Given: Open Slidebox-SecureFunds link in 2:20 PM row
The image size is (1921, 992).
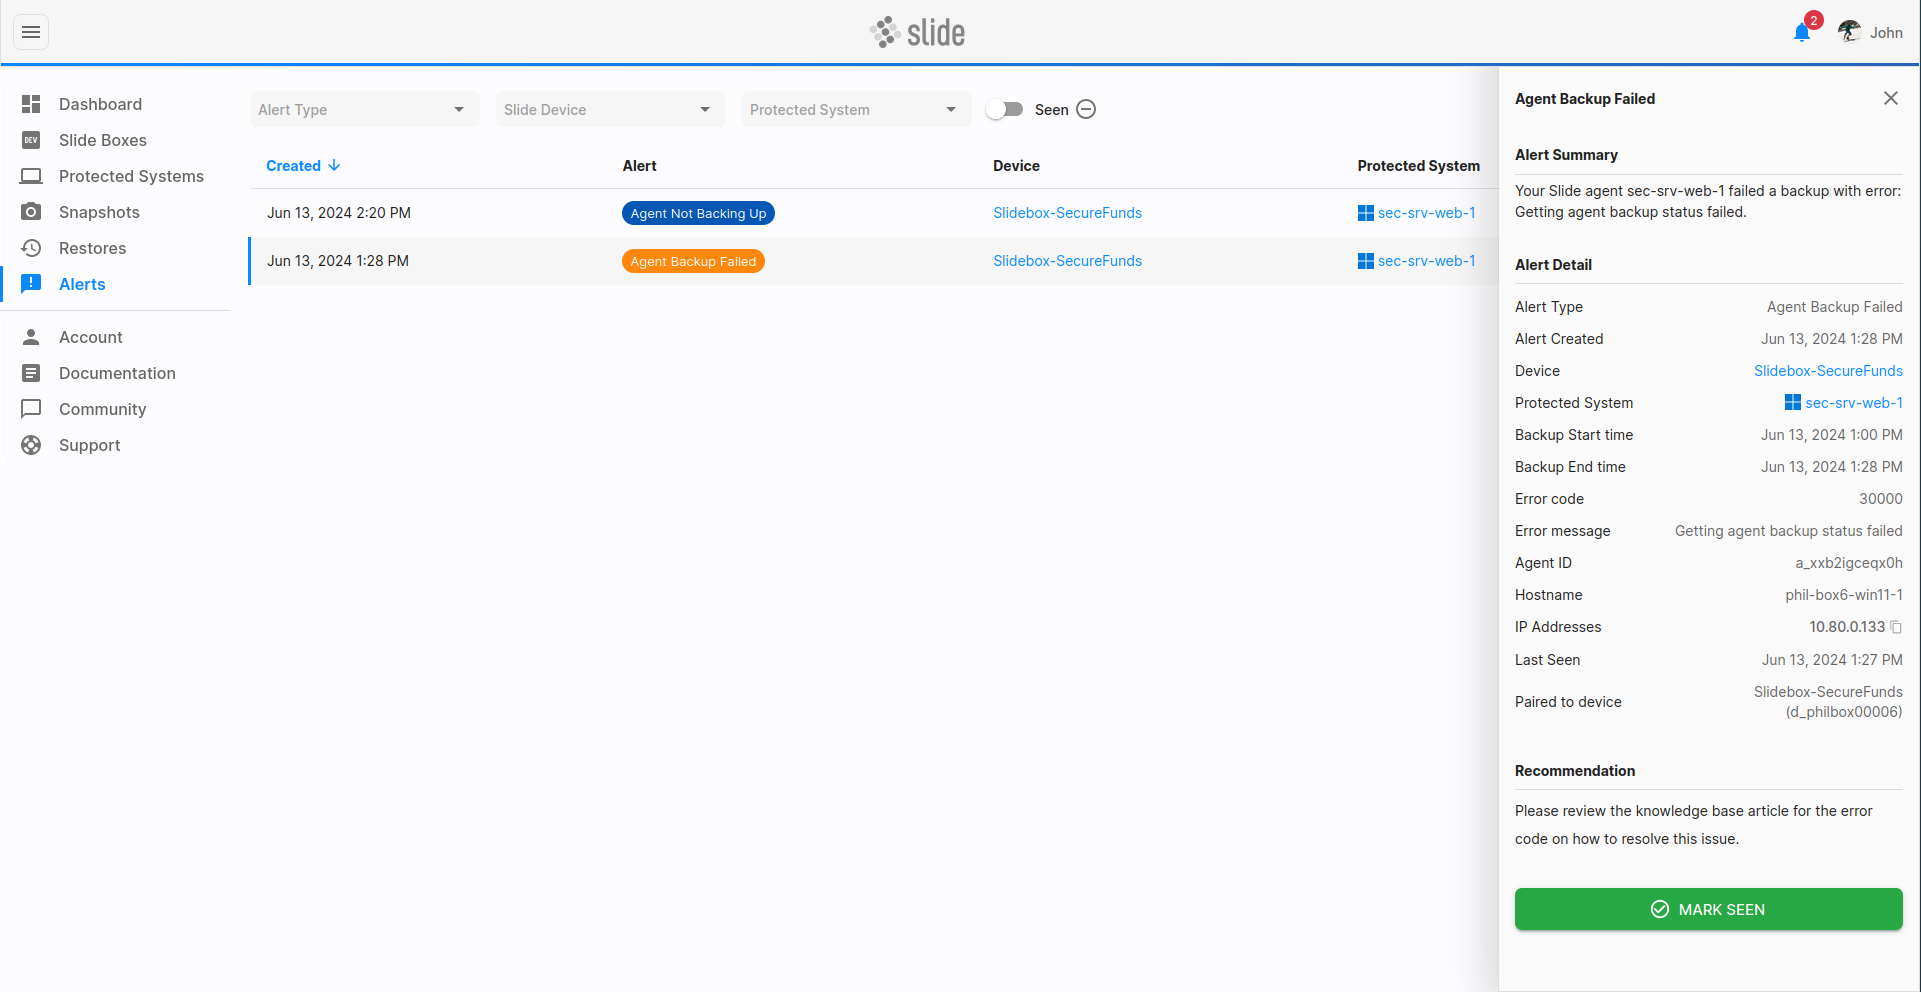Looking at the screenshot, I should pos(1067,213).
